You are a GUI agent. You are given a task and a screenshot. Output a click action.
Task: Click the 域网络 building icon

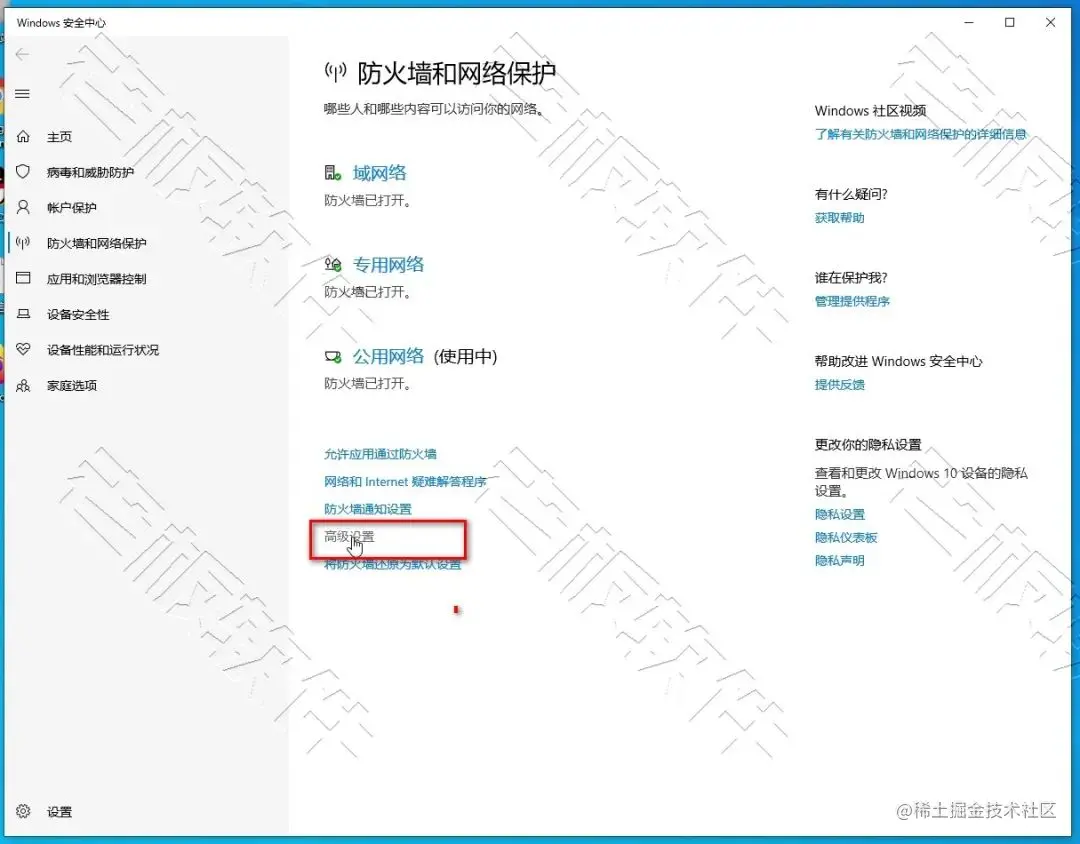point(333,172)
